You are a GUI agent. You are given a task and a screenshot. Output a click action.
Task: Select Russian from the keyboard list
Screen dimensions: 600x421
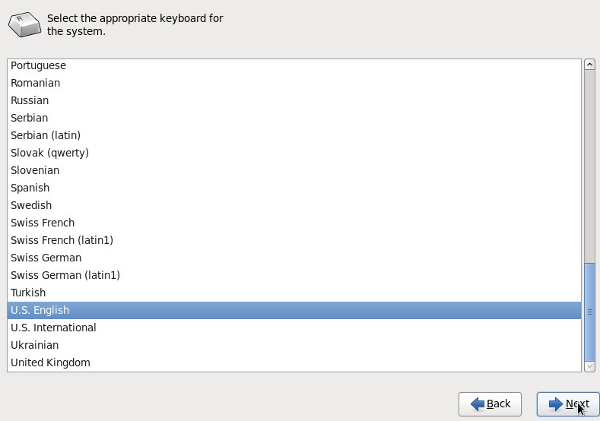coord(294,100)
